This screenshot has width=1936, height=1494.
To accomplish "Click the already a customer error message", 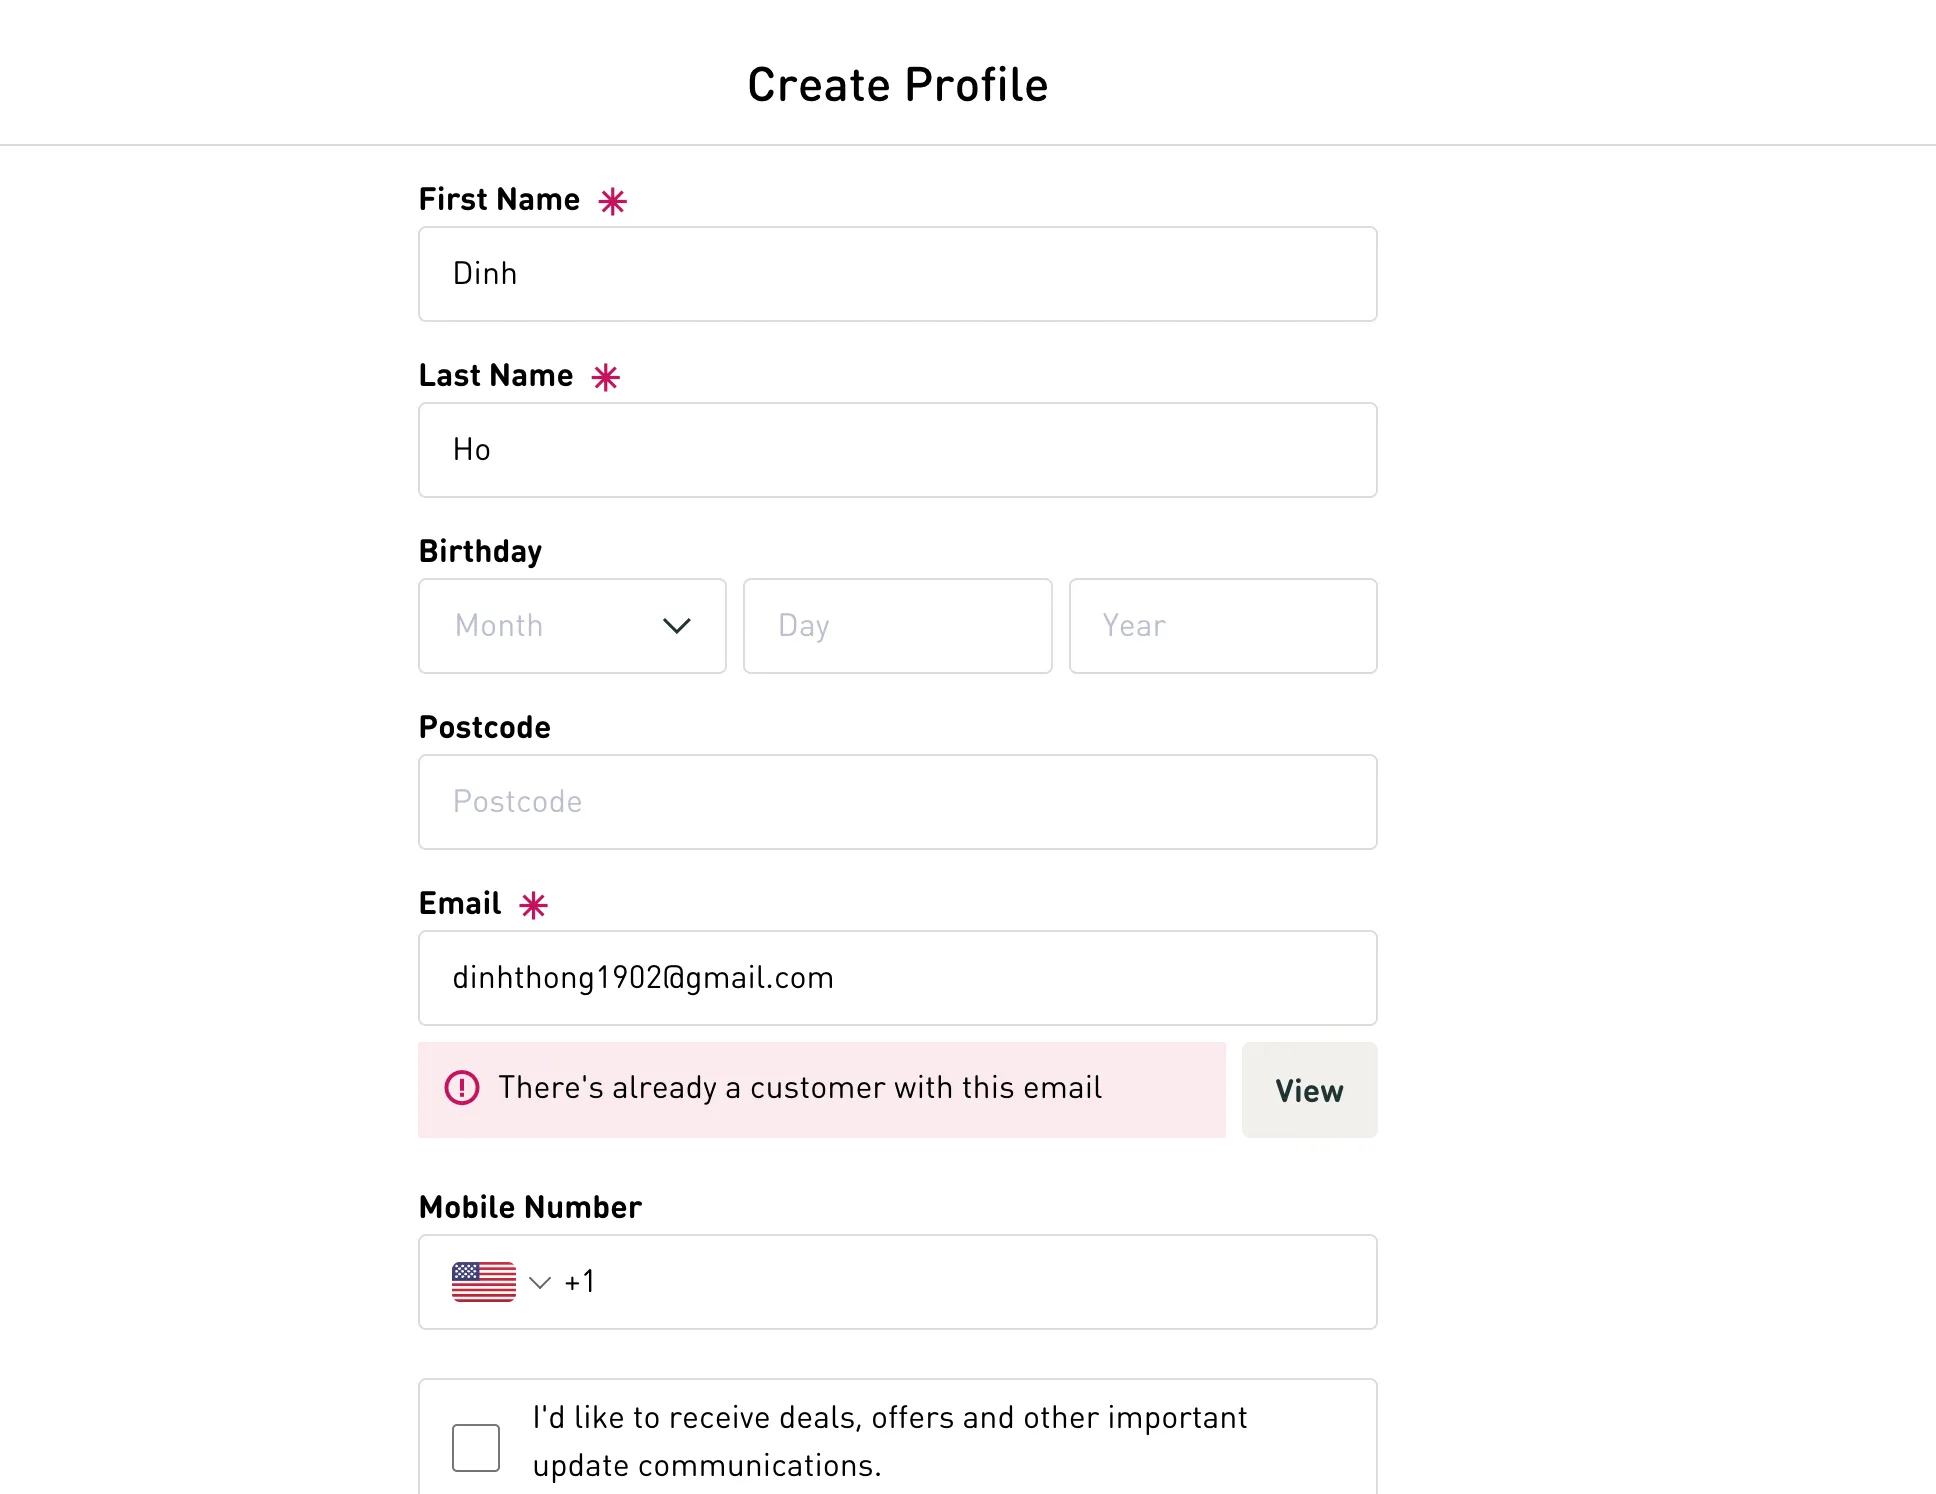I will [x=800, y=1088].
